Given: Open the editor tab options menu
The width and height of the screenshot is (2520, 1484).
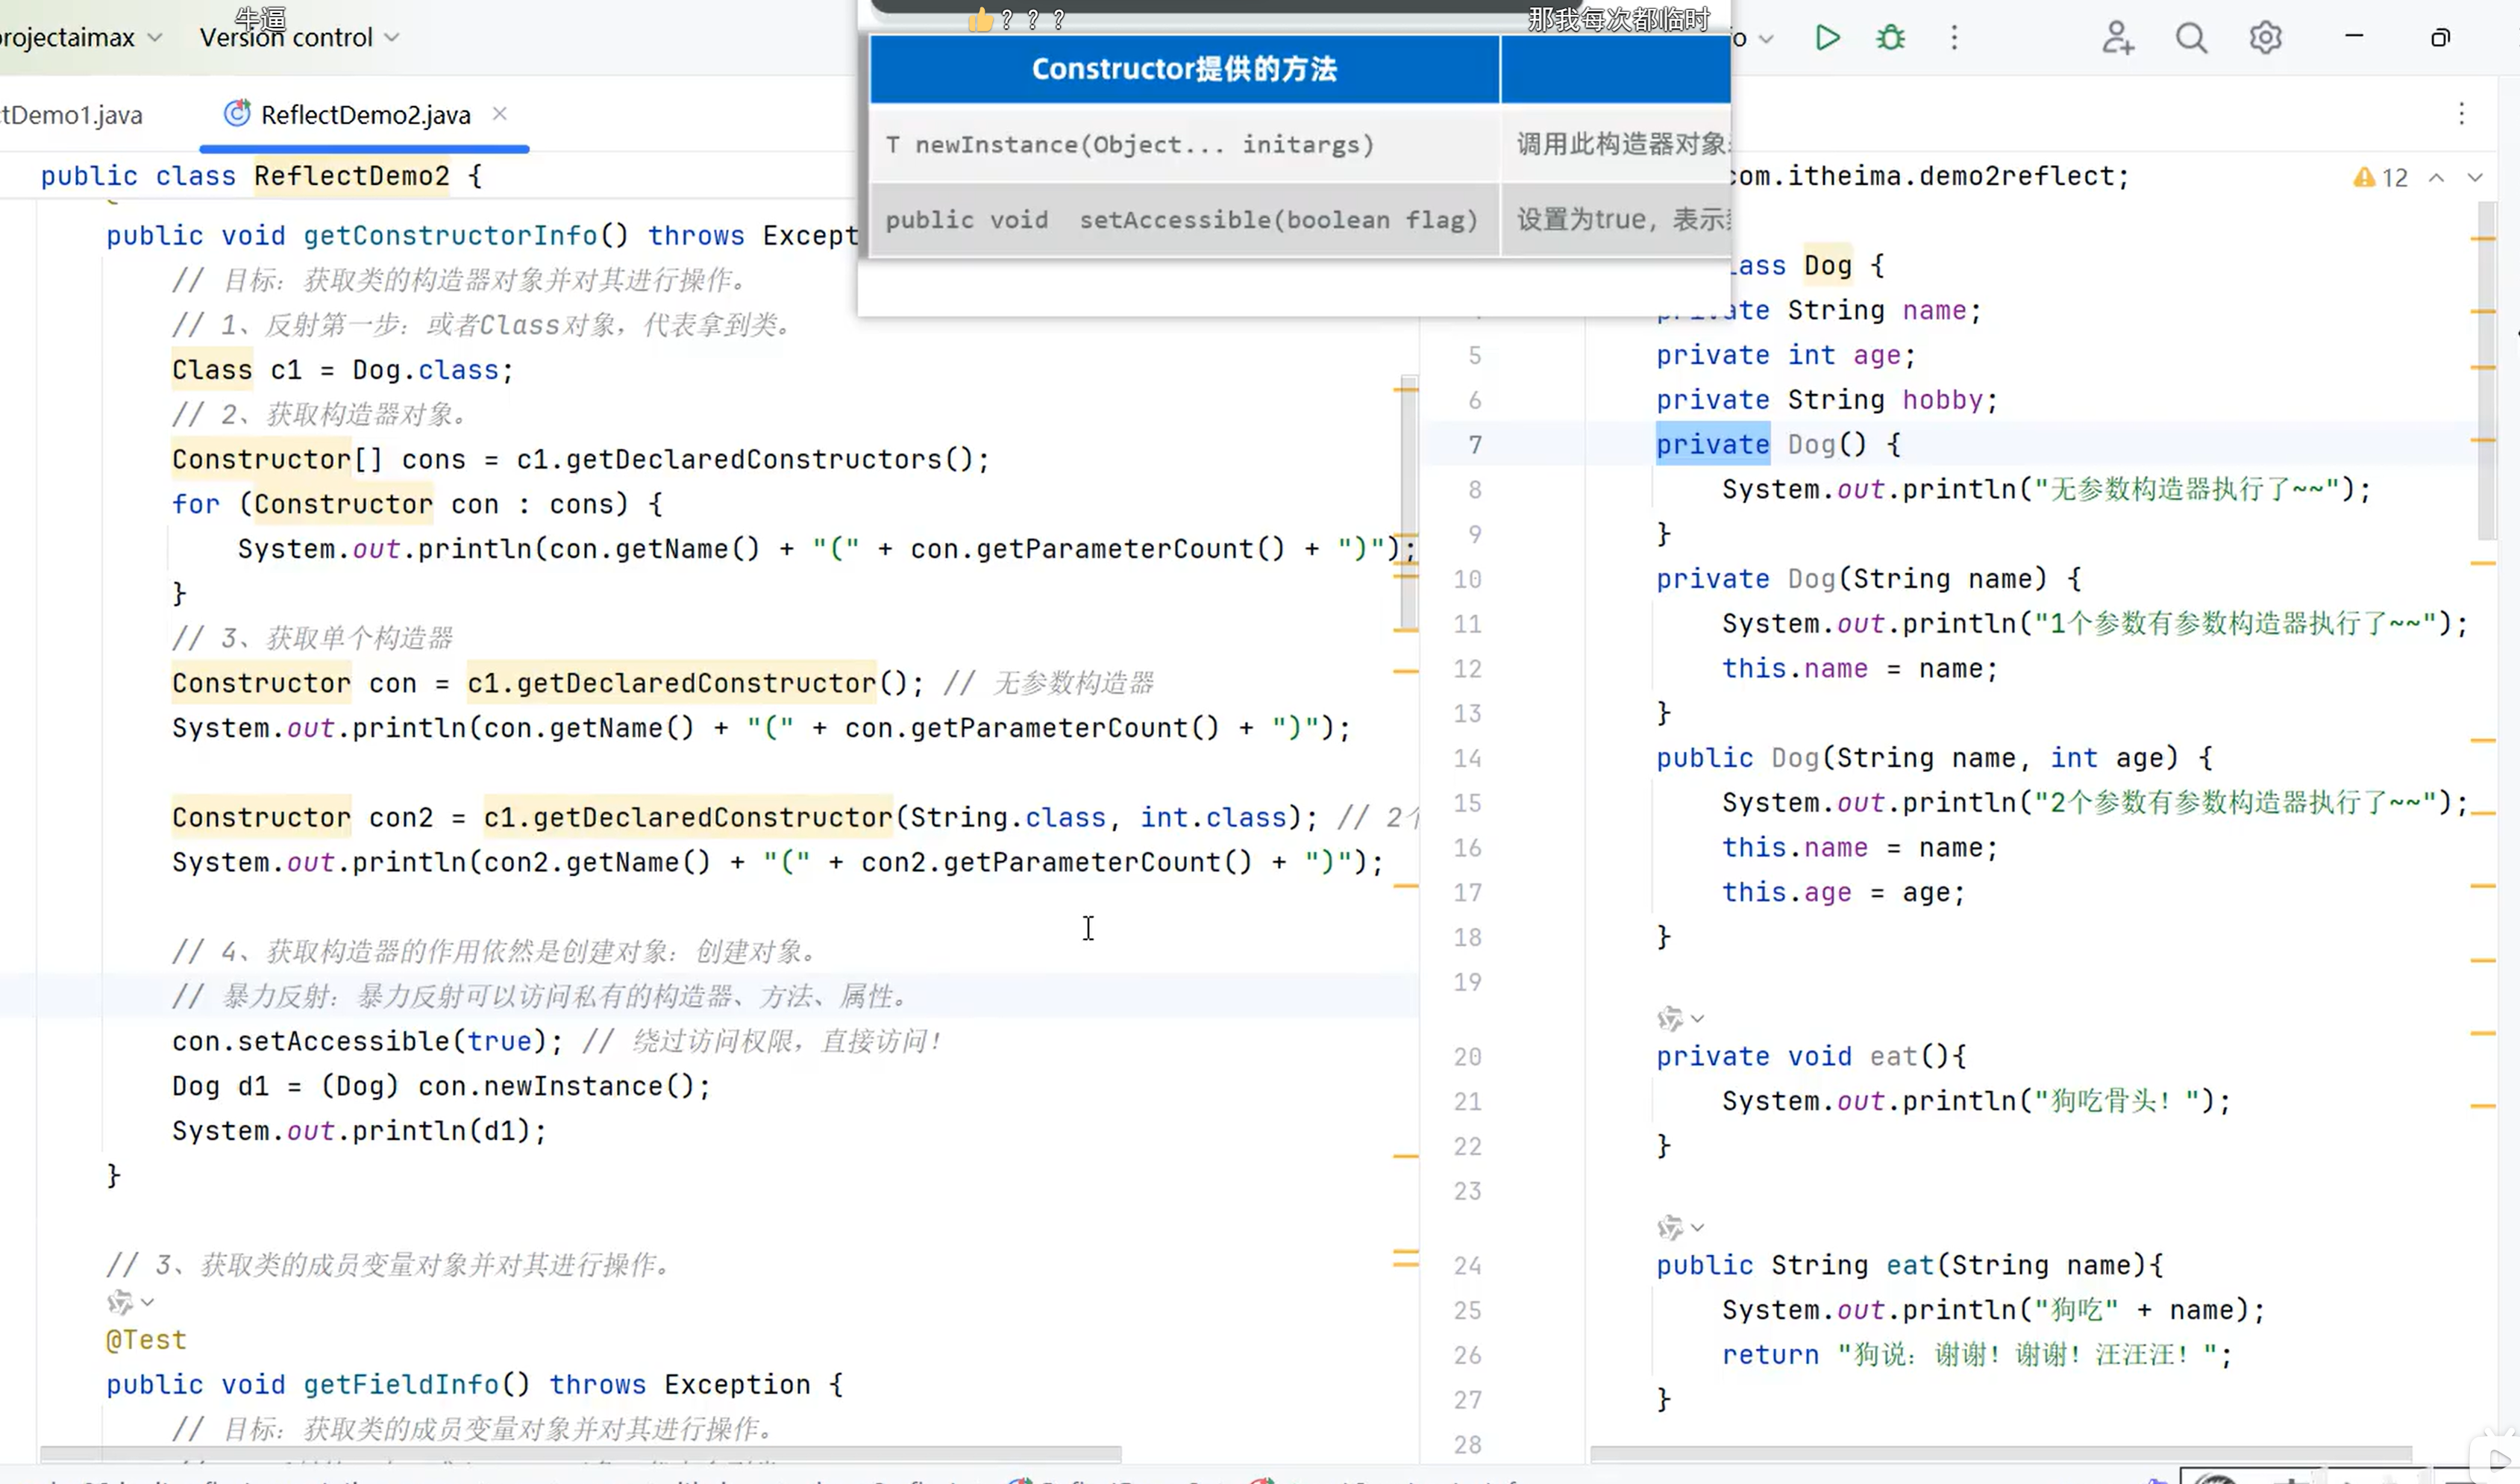Looking at the screenshot, I should click(2461, 114).
